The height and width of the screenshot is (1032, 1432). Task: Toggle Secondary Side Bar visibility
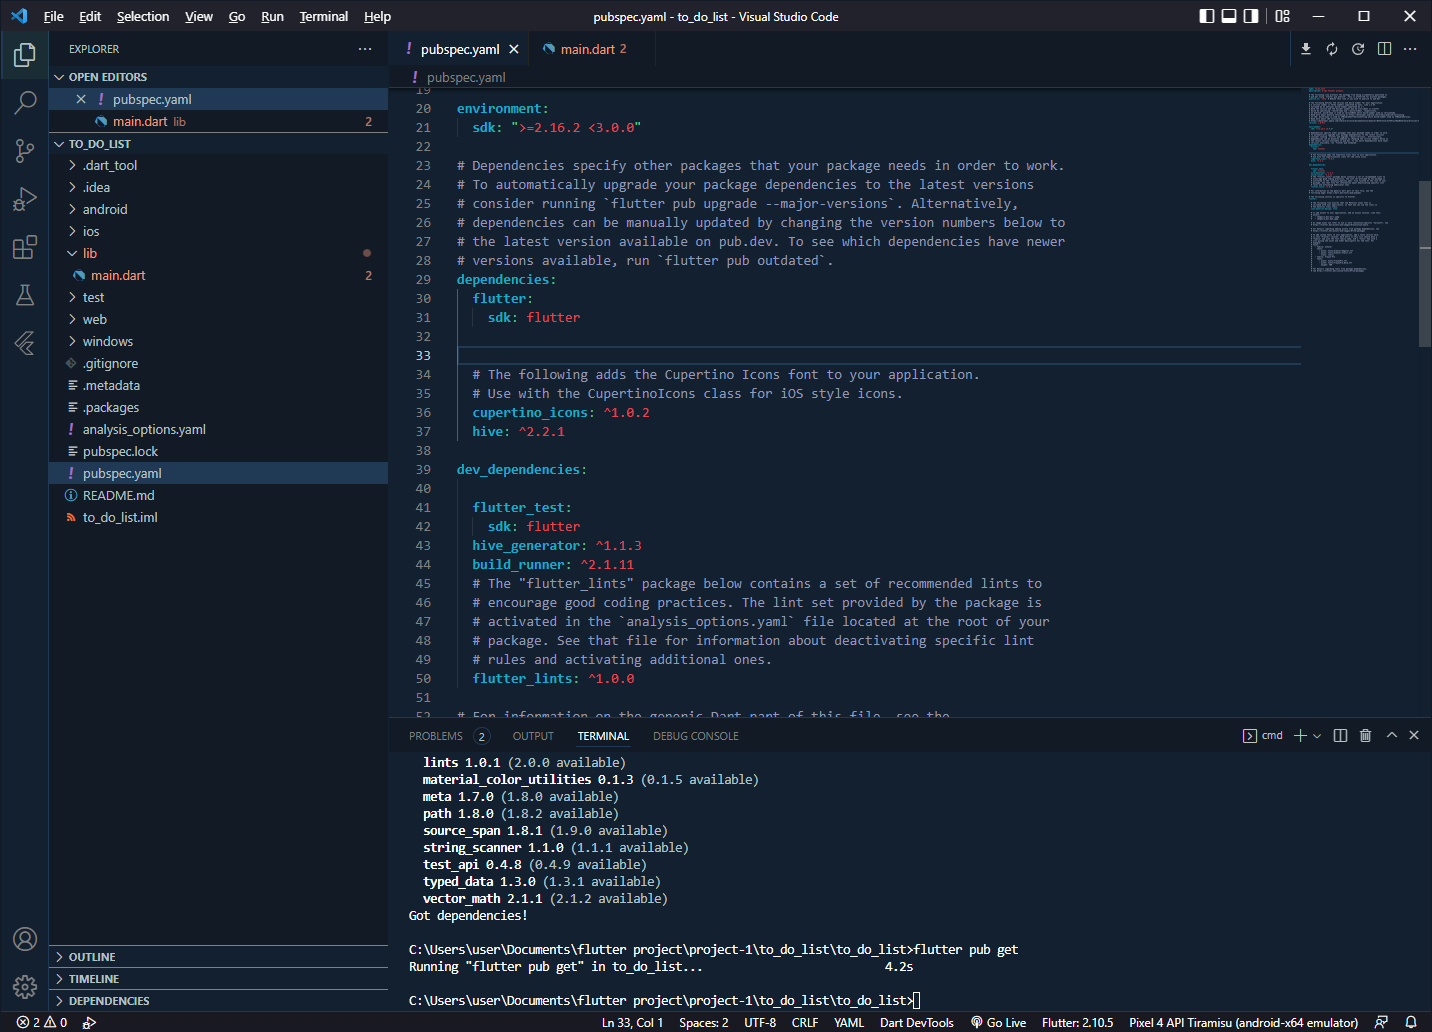(x=1251, y=16)
